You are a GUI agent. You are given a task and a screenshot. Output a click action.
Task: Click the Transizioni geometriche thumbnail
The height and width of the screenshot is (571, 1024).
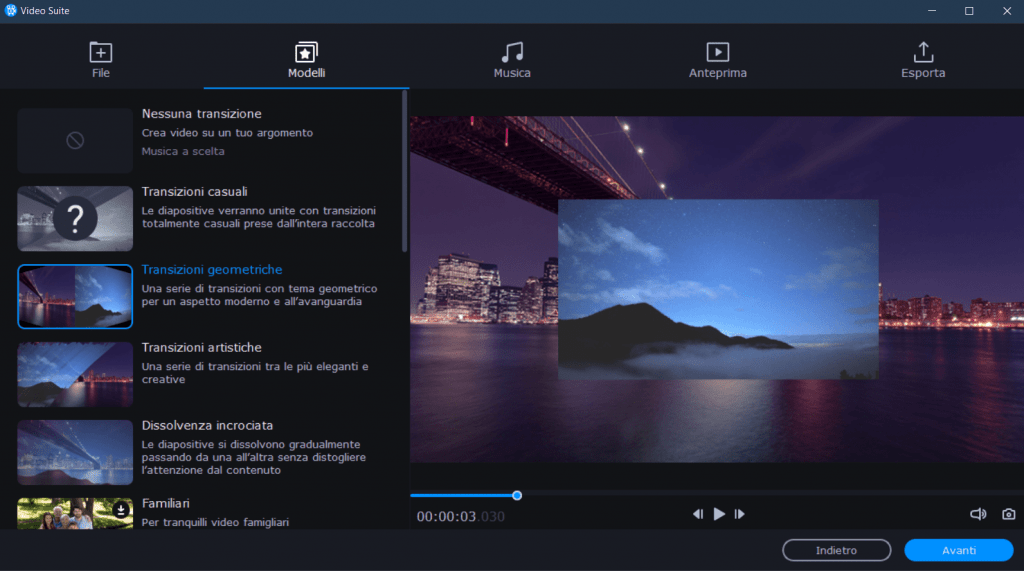(x=75, y=297)
